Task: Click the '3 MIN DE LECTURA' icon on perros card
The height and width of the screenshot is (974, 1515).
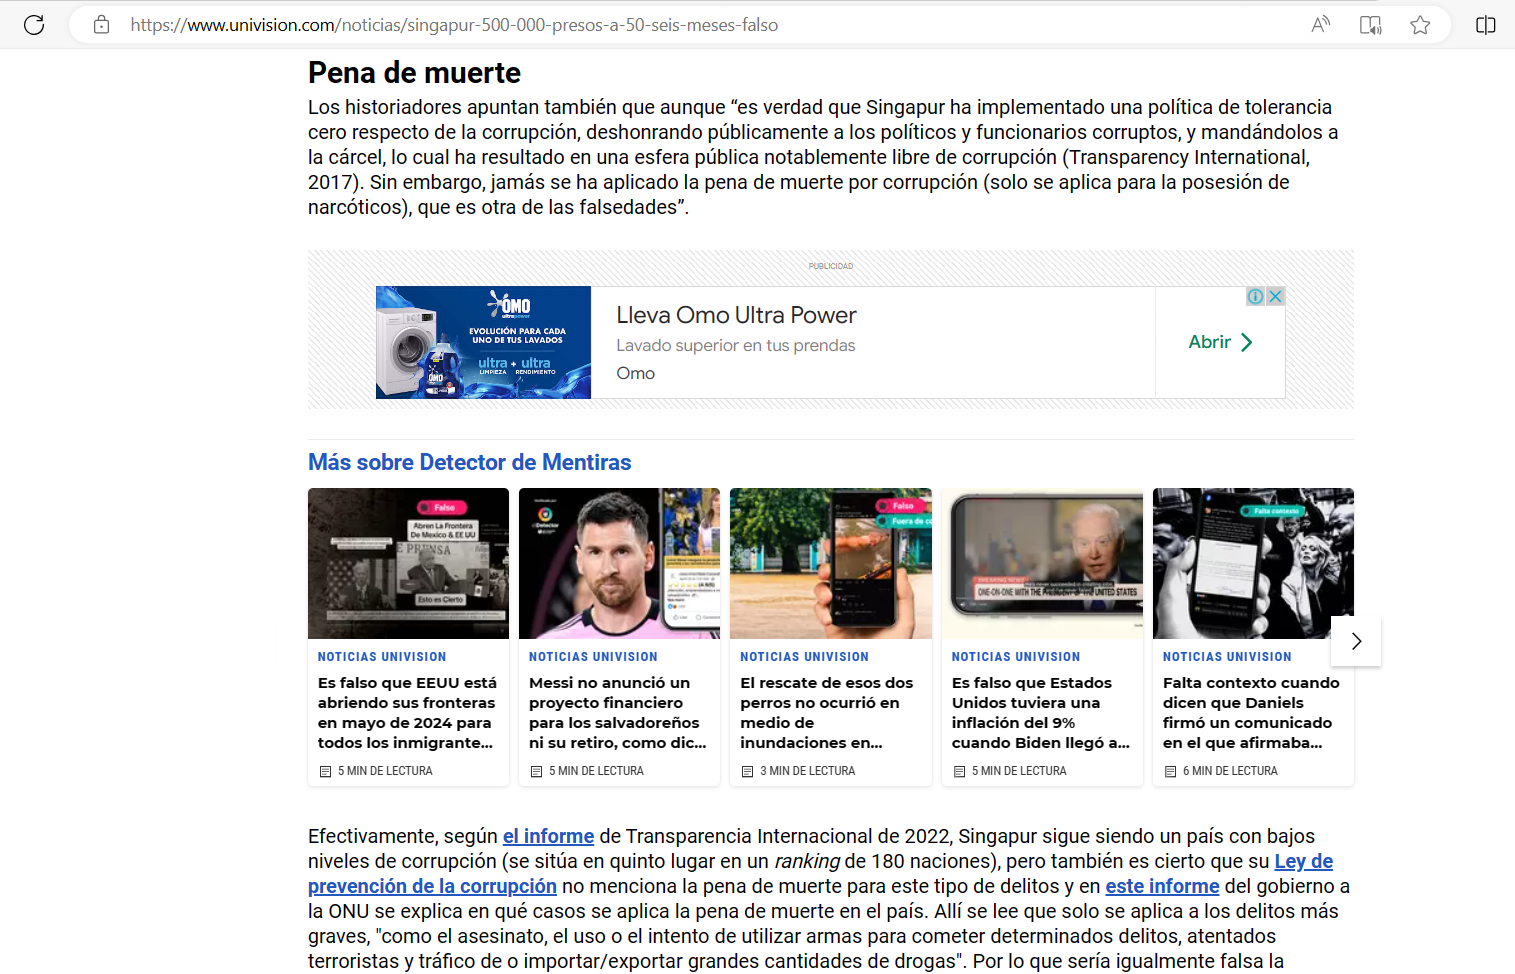Action: pos(747,771)
